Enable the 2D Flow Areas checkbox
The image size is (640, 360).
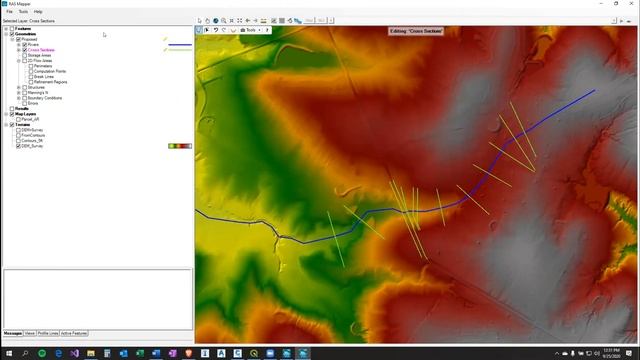24,60
